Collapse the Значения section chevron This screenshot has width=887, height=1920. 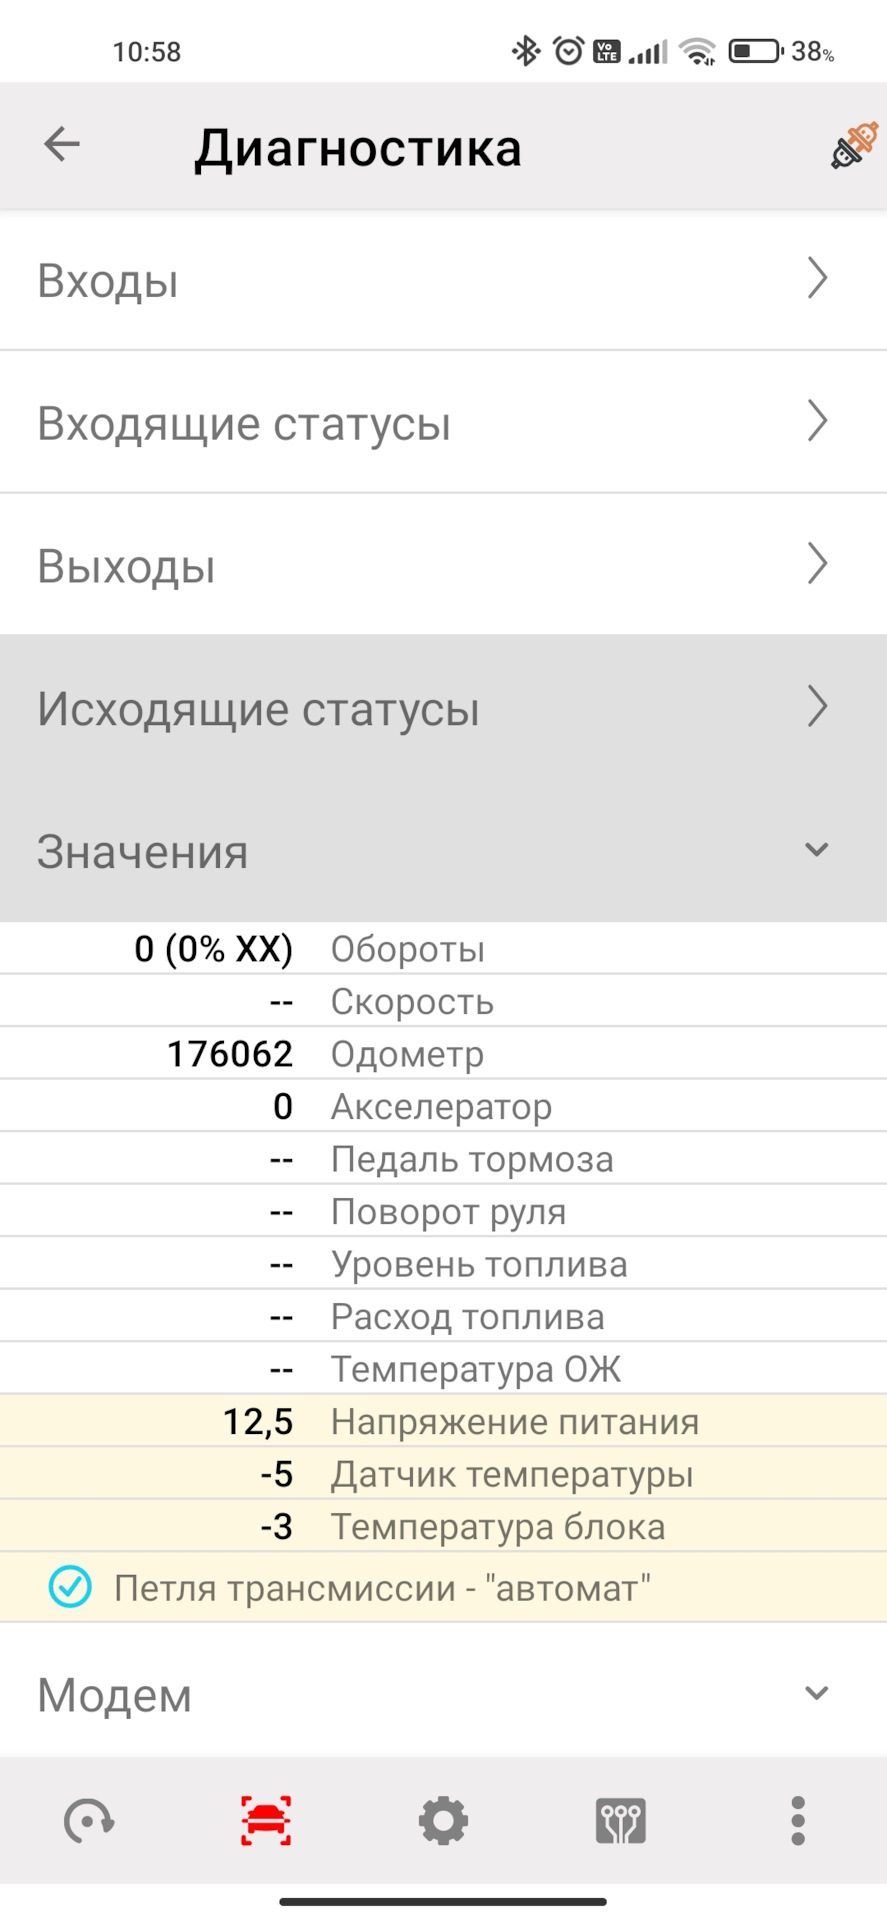tap(817, 850)
